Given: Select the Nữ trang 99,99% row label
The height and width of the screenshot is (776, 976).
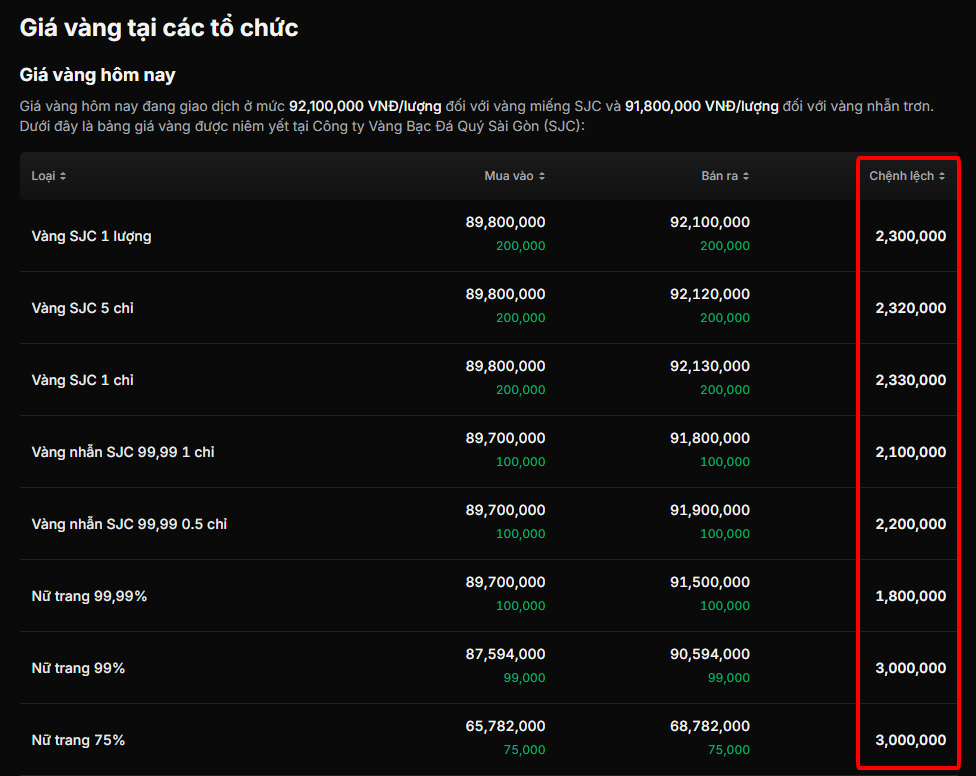Looking at the screenshot, I should [x=90, y=596].
